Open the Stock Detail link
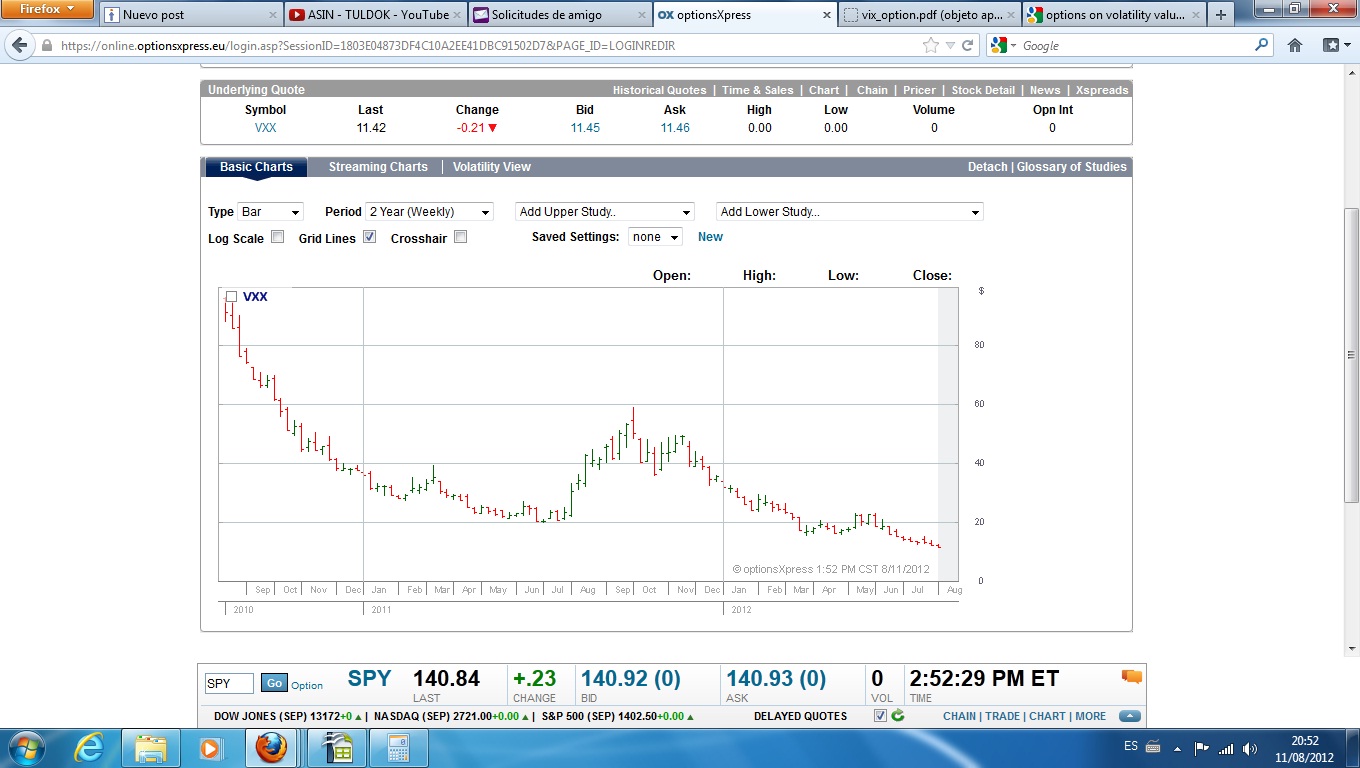 pos(983,90)
